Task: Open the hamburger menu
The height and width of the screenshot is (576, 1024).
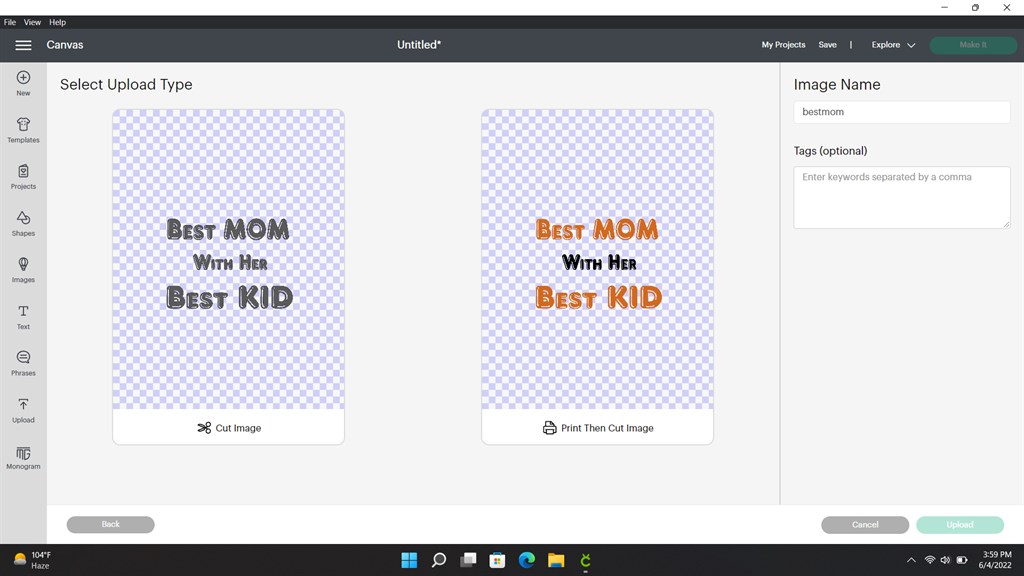Action: [23, 45]
